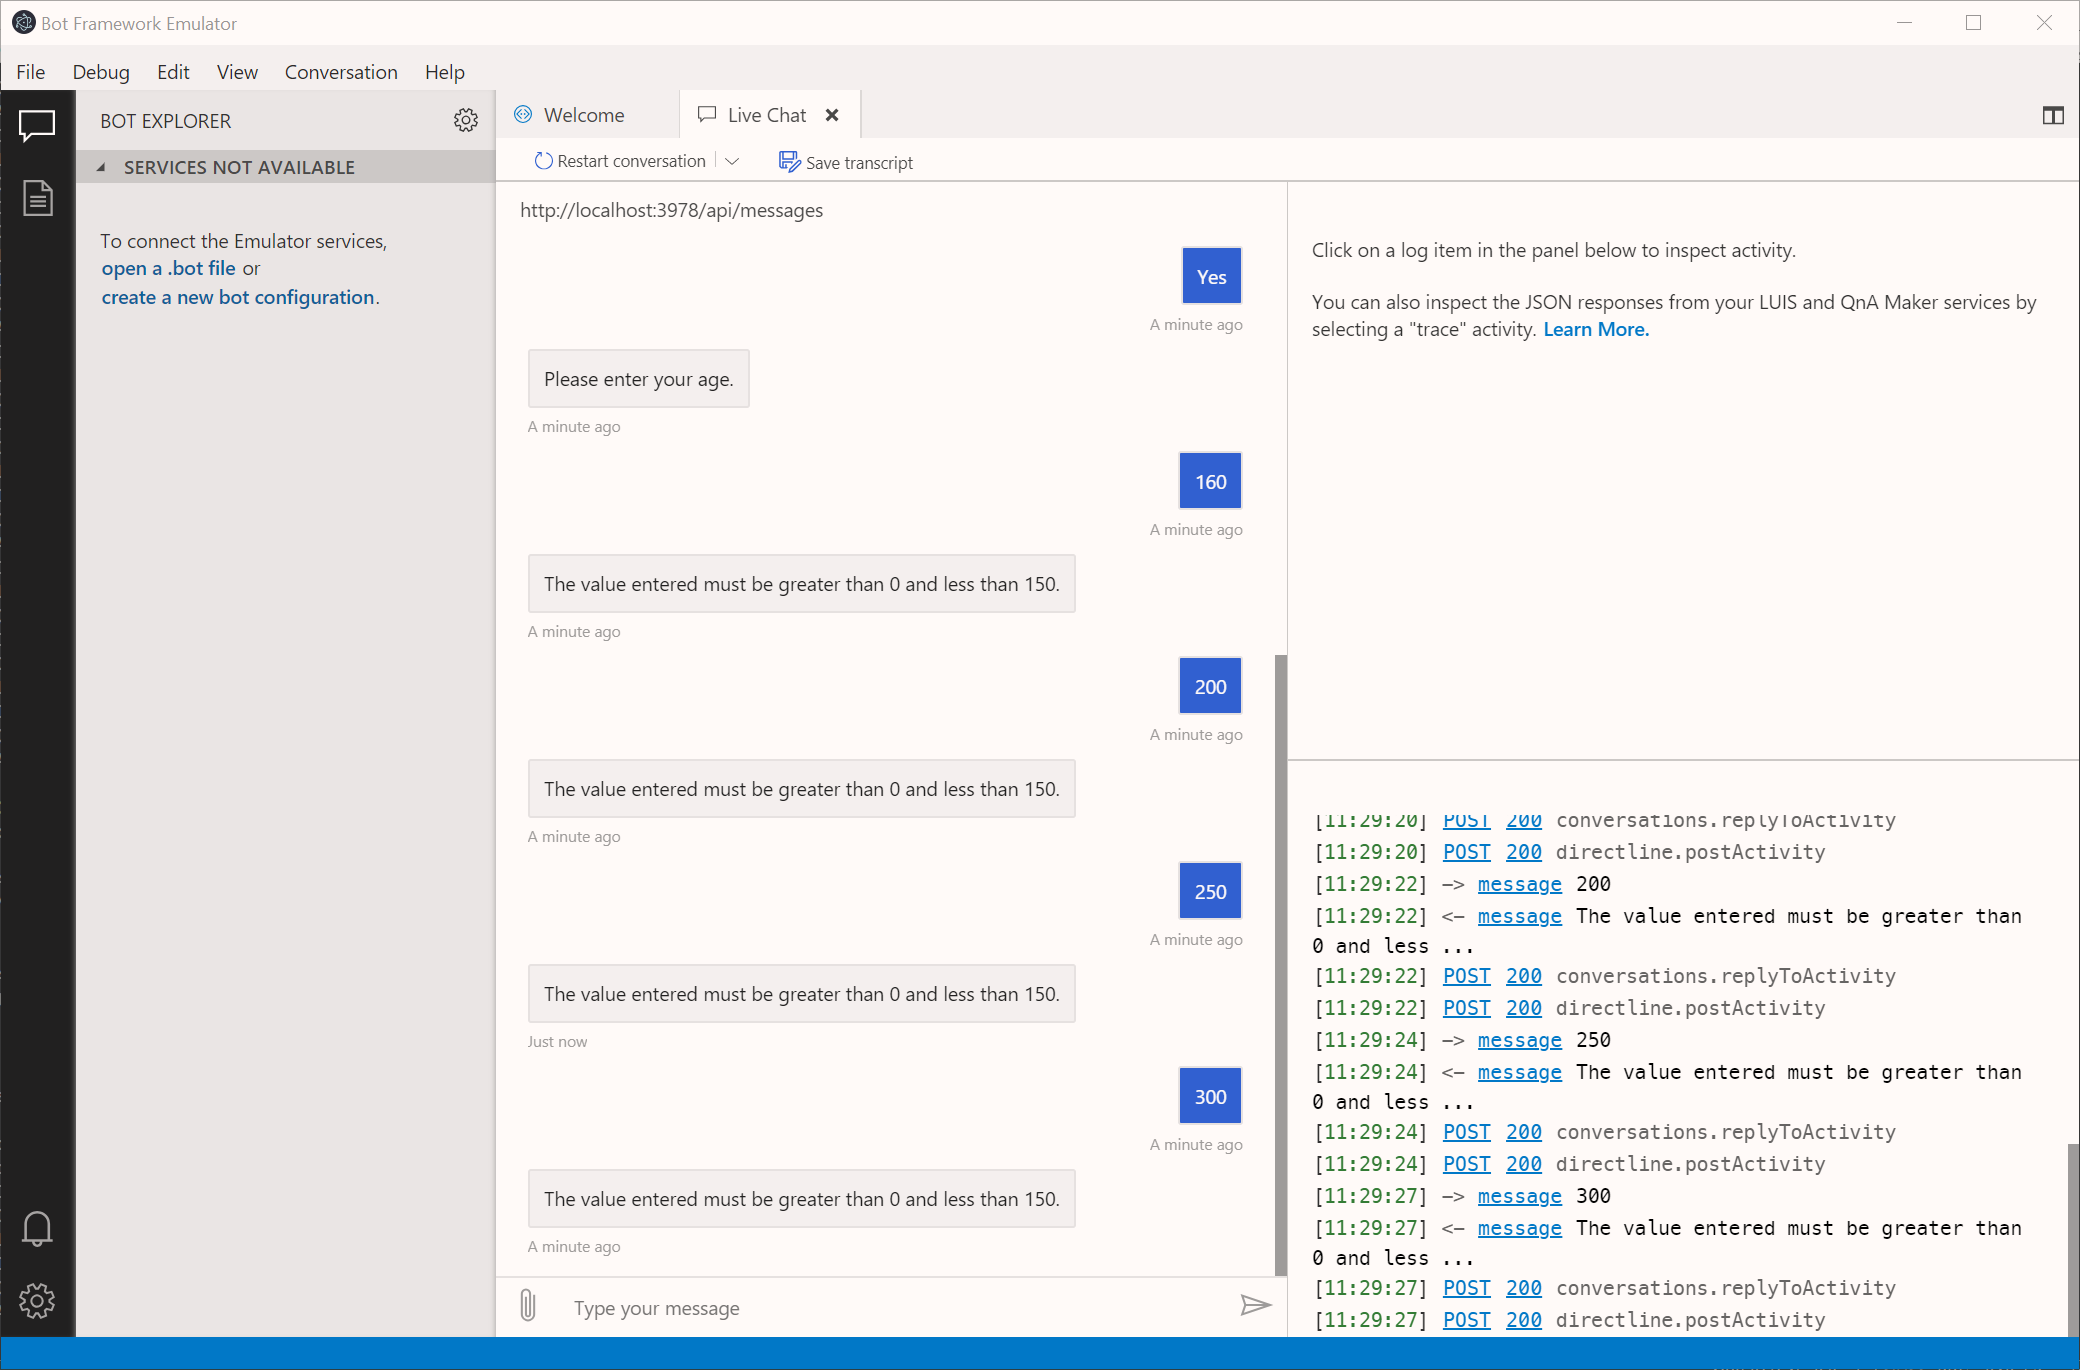Click the Learn More link
The image size is (2080, 1370).
coord(1594,329)
